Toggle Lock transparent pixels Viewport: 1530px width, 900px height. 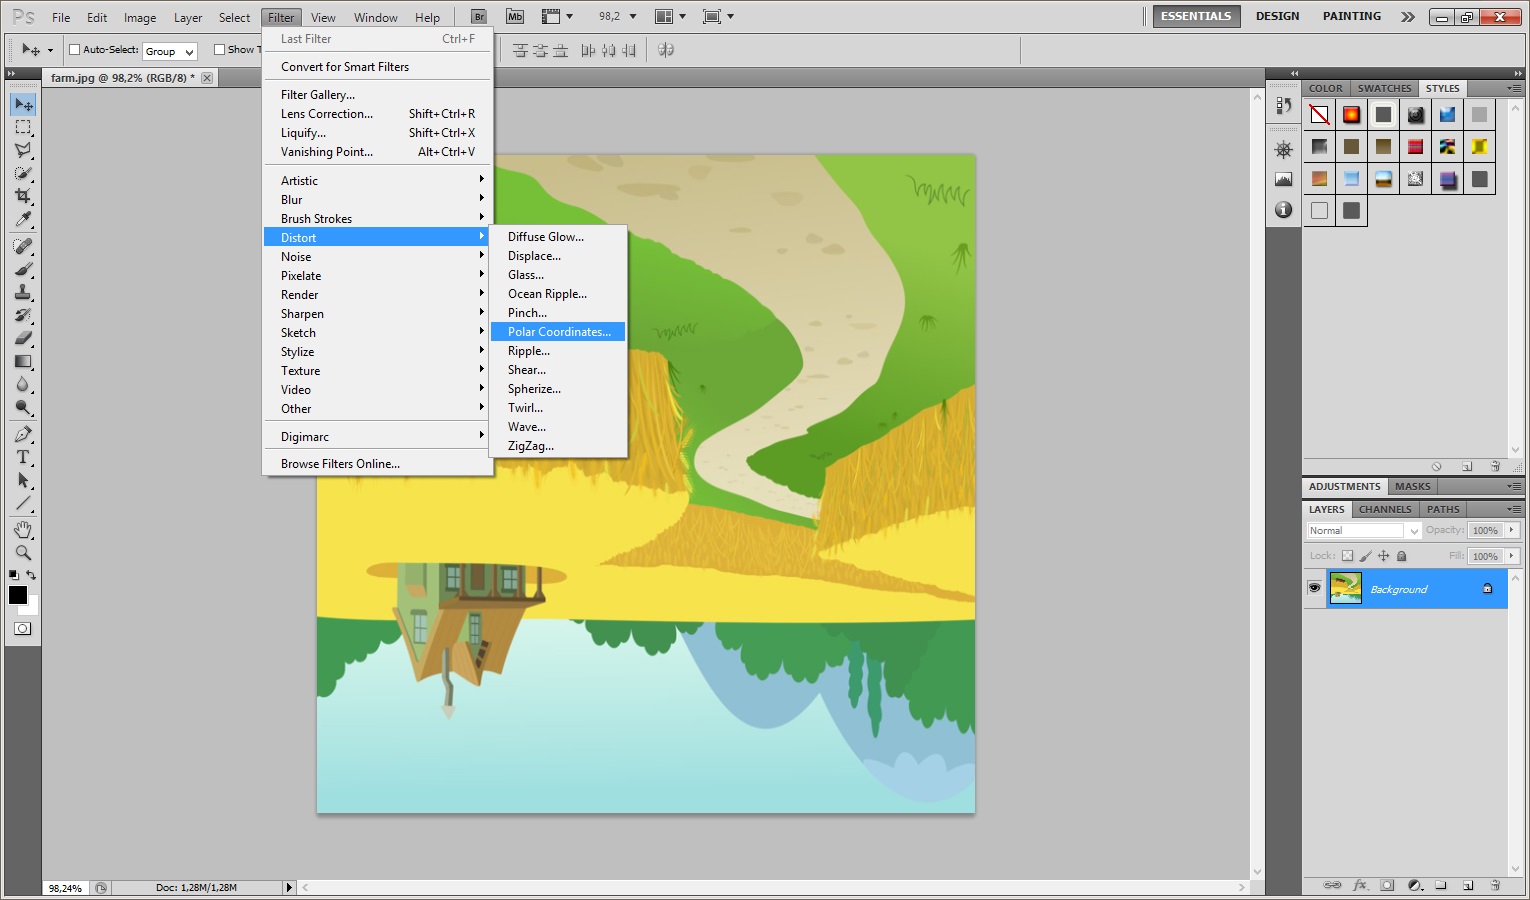[x=1347, y=556]
